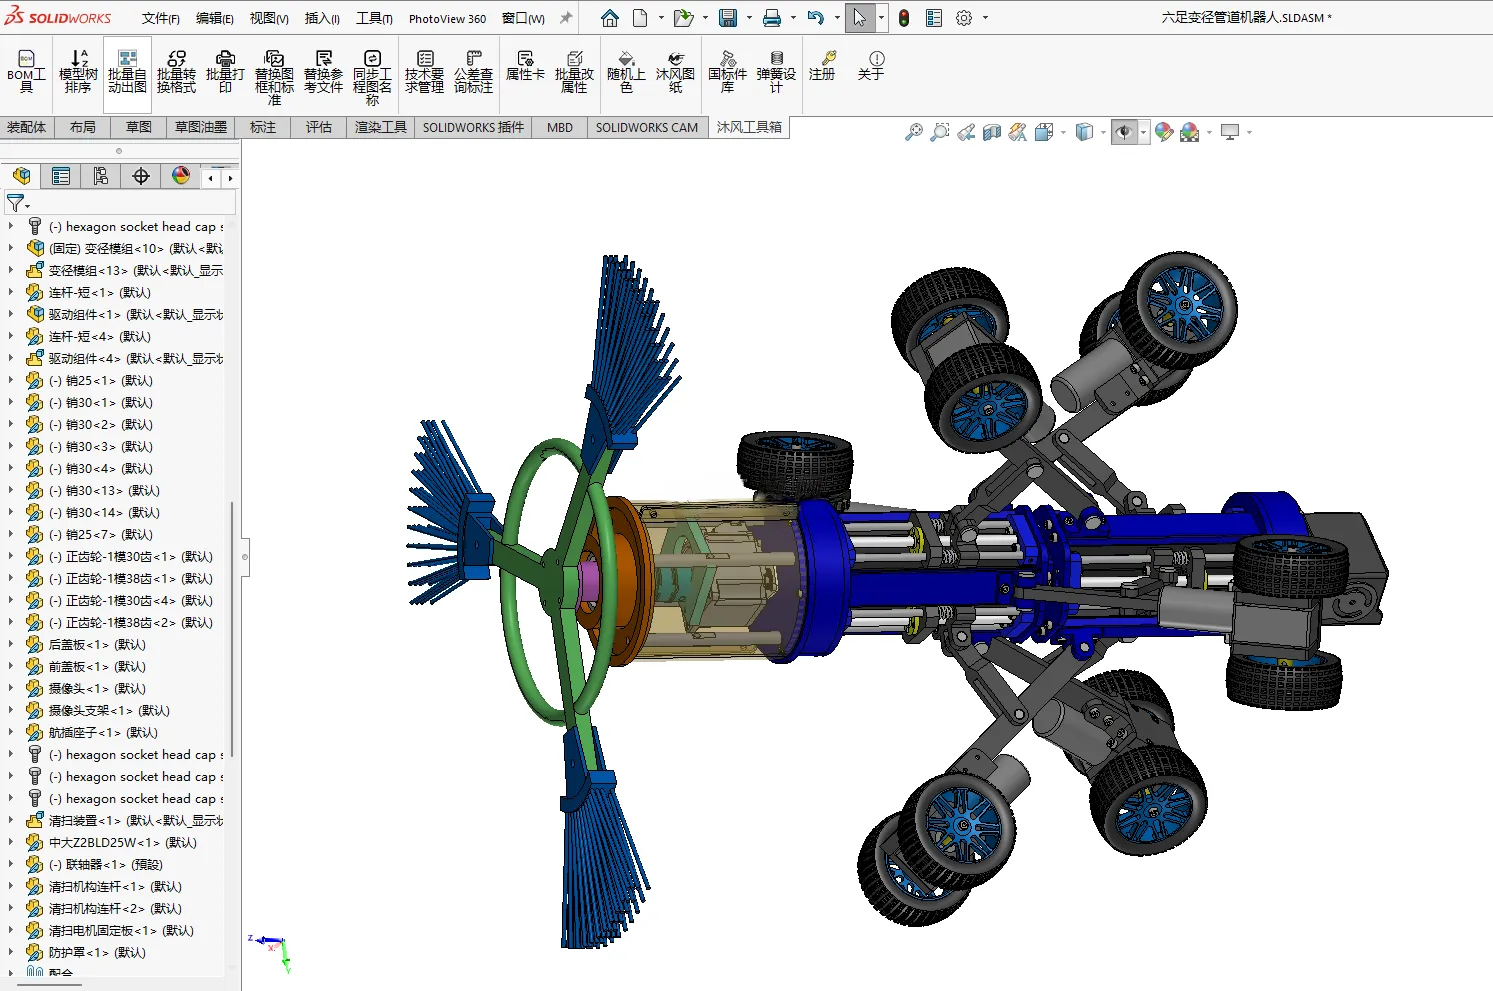Open the 国标件库 library
The width and height of the screenshot is (1493, 991).
click(727, 71)
